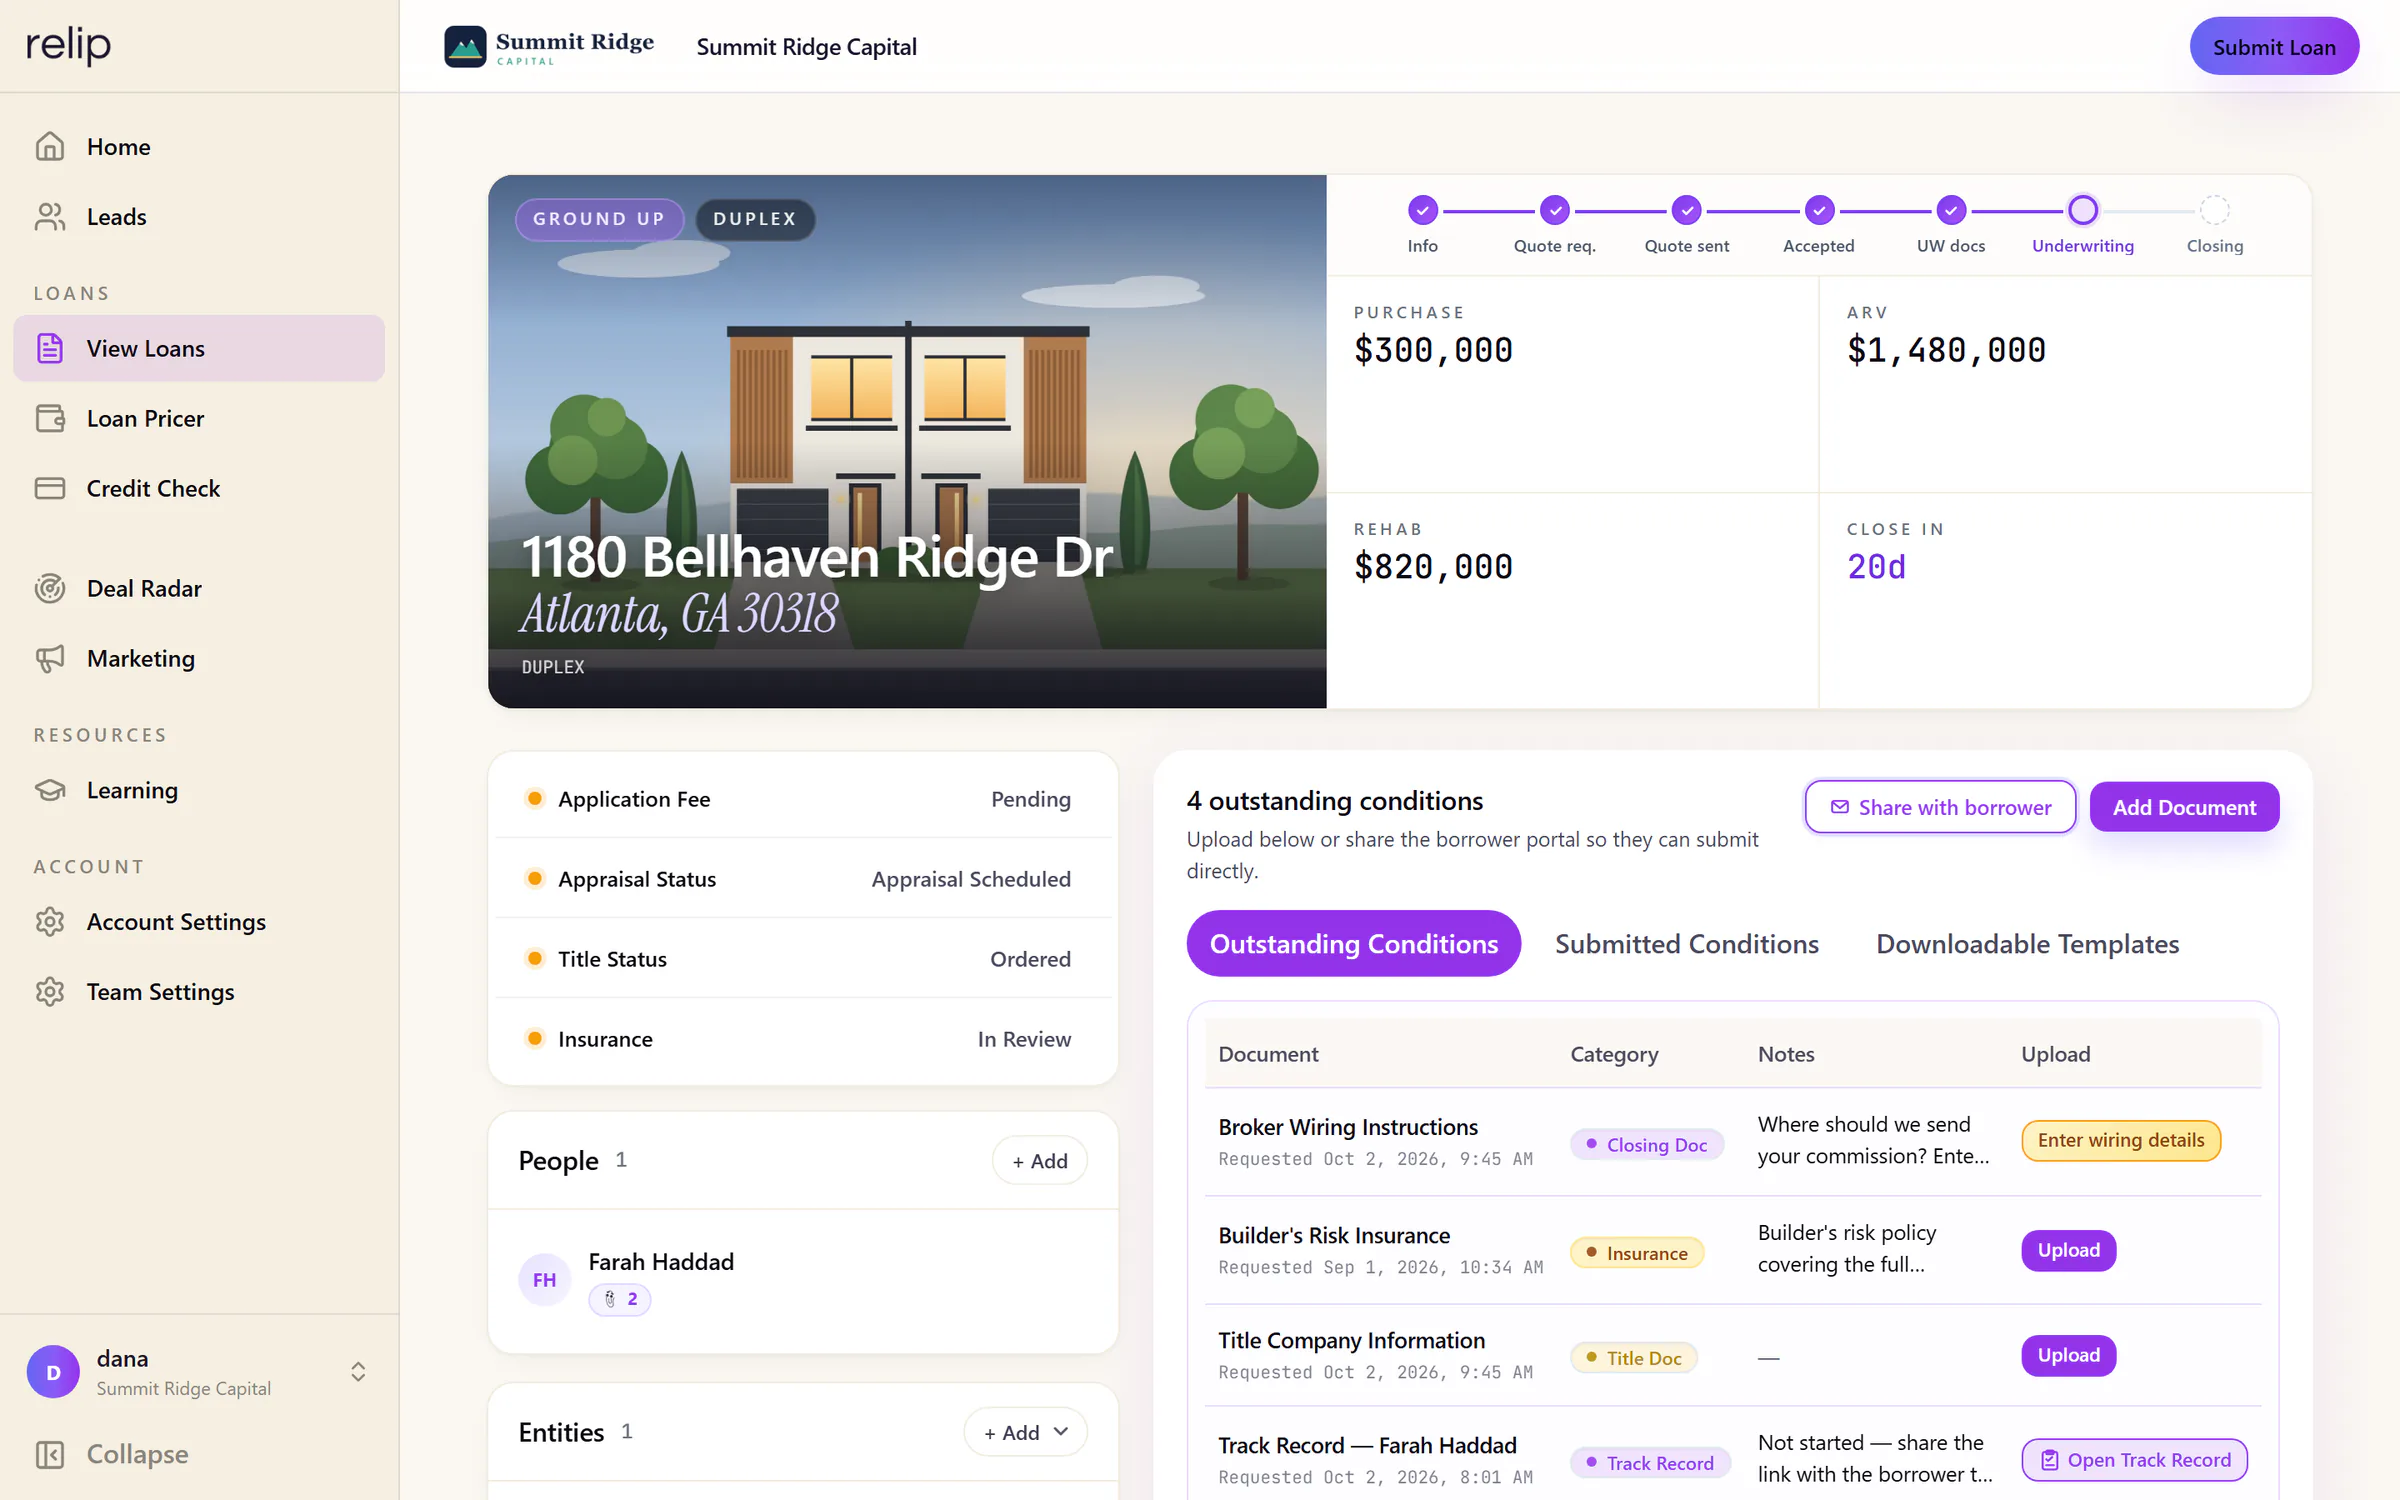Click the Application Fee orange status dot

click(535, 798)
